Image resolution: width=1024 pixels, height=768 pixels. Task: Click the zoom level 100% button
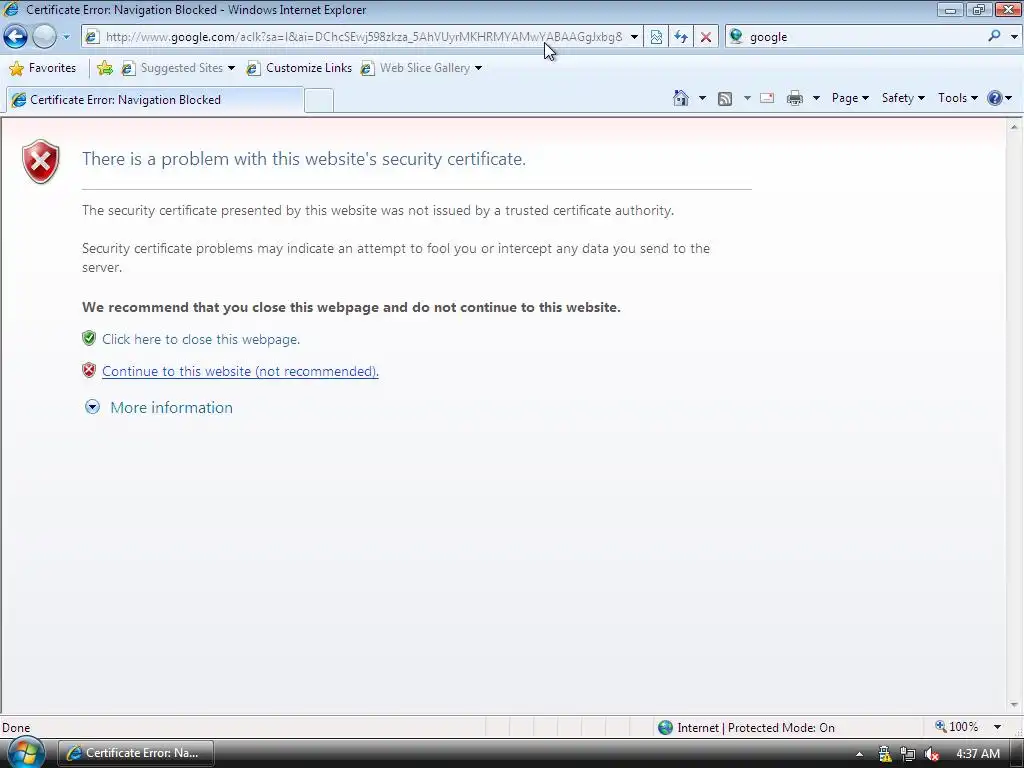[x=957, y=727]
